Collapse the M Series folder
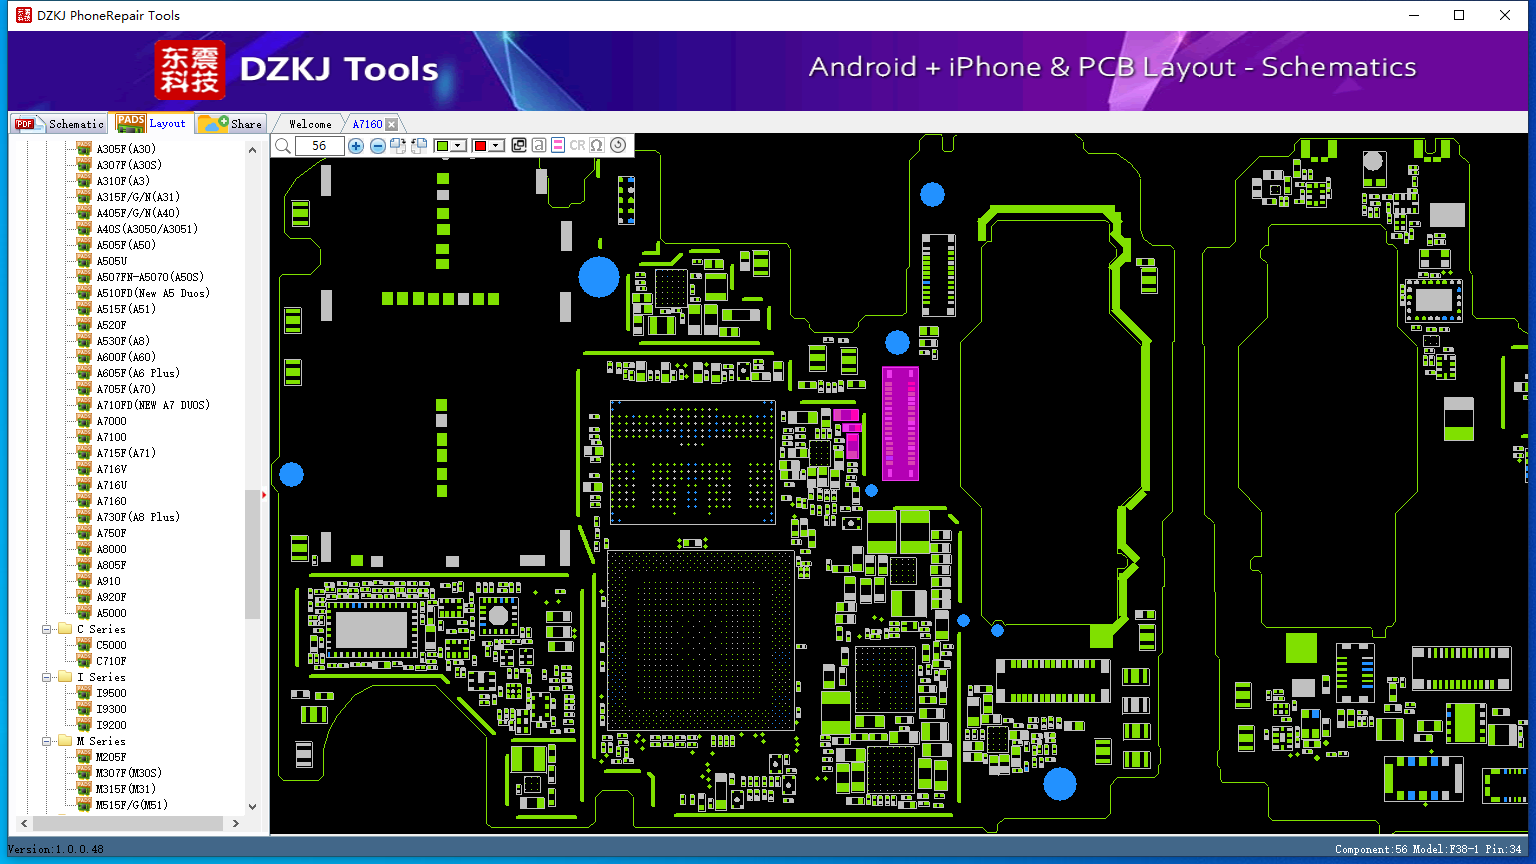The width and height of the screenshot is (1536, 864). coord(47,741)
